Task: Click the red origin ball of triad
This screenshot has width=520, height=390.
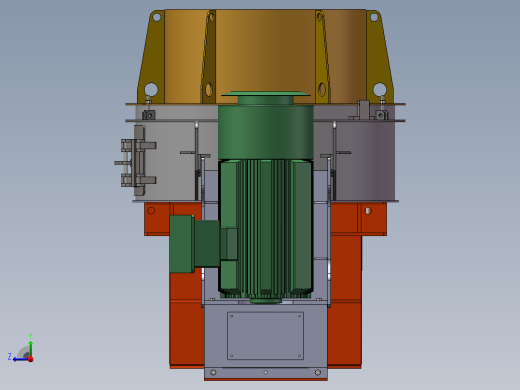Action: tap(31, 359)
